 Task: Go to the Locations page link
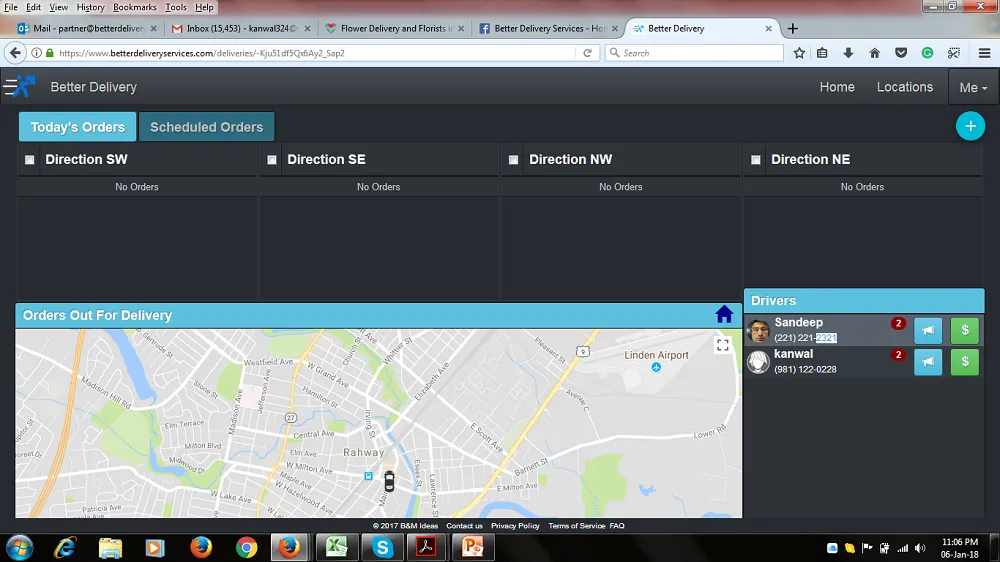point(904,87)
